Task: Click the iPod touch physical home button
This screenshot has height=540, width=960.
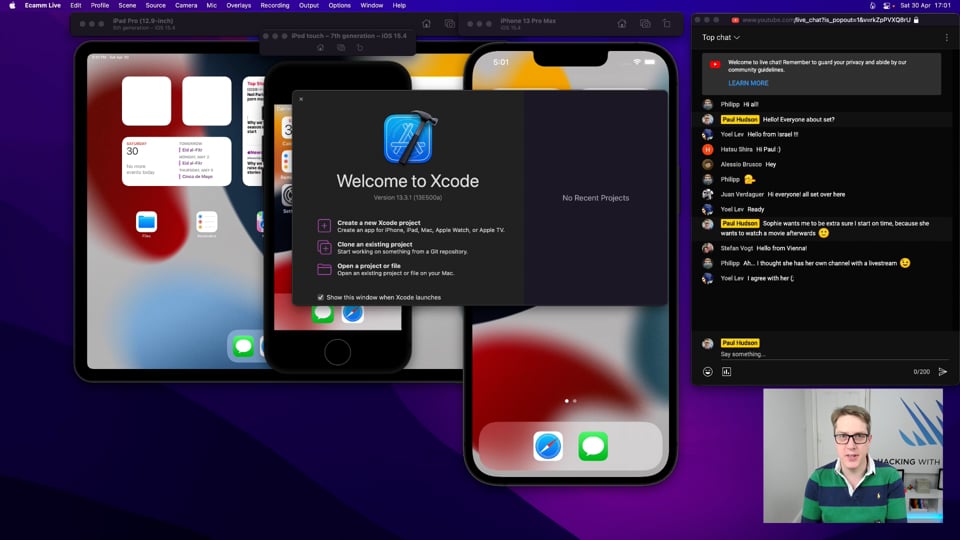Action: pyautogui.click(x=337, y=352)
